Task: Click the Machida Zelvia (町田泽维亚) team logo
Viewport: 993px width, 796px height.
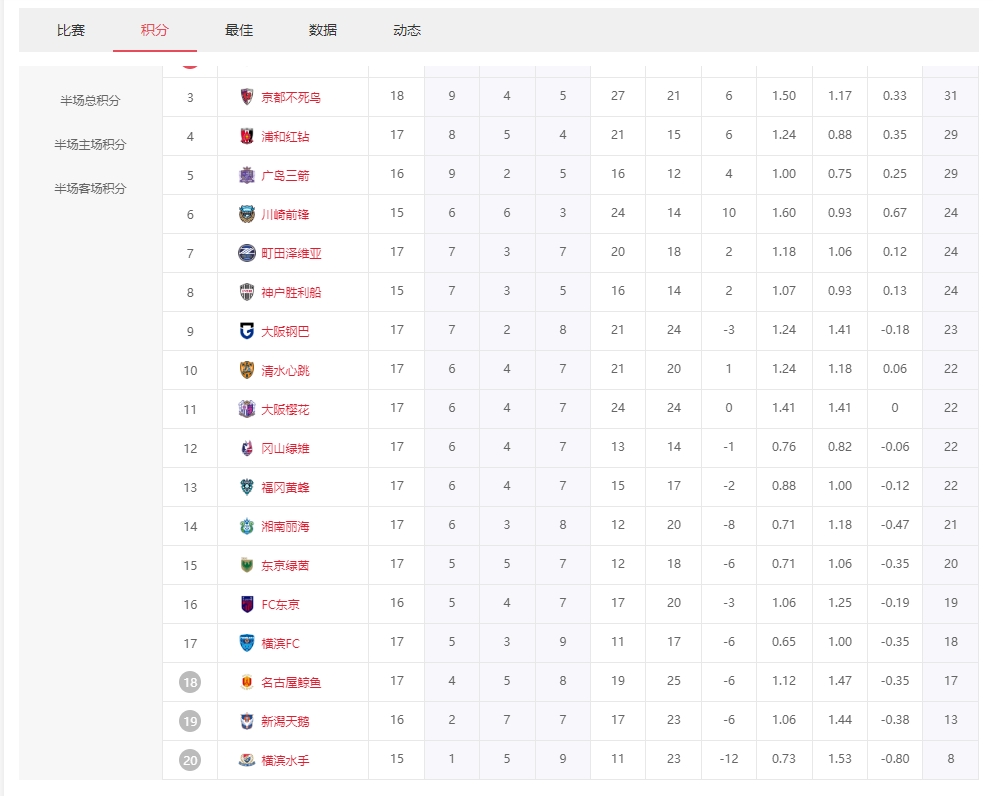Action: coord(247,253)
